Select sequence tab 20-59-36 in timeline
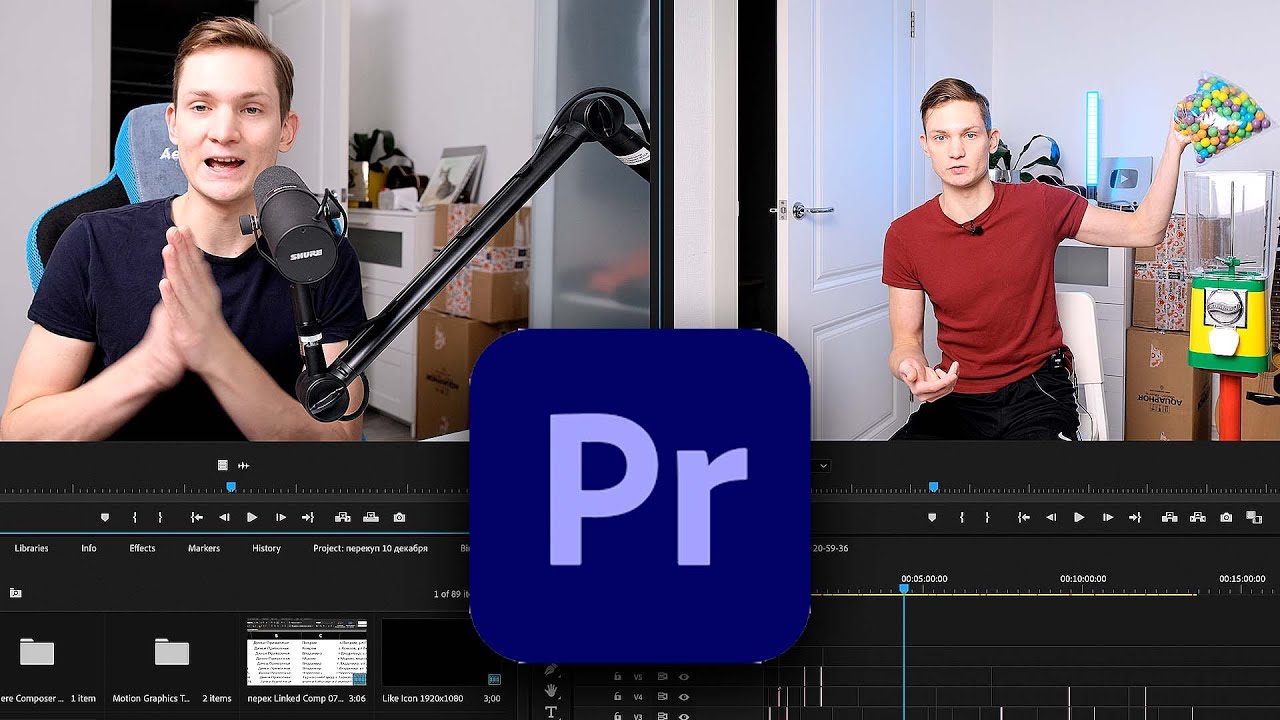Screen dimensions: 1280x720 tap(830, 548)
